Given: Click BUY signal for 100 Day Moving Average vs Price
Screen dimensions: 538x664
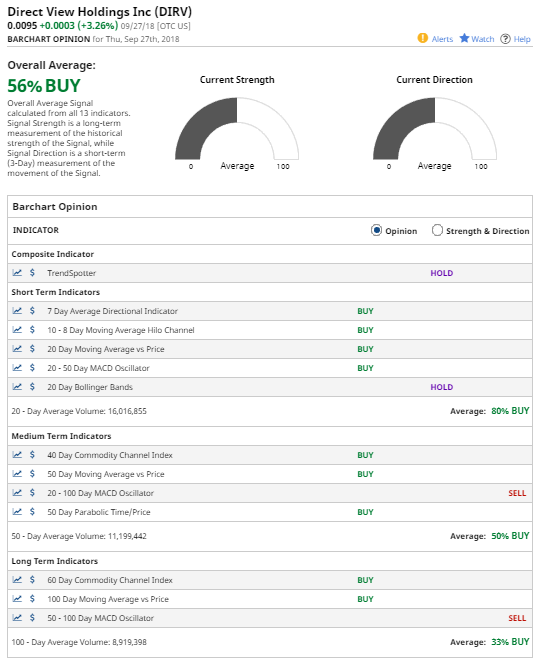Looking at the screenshot, I should 365,599.
